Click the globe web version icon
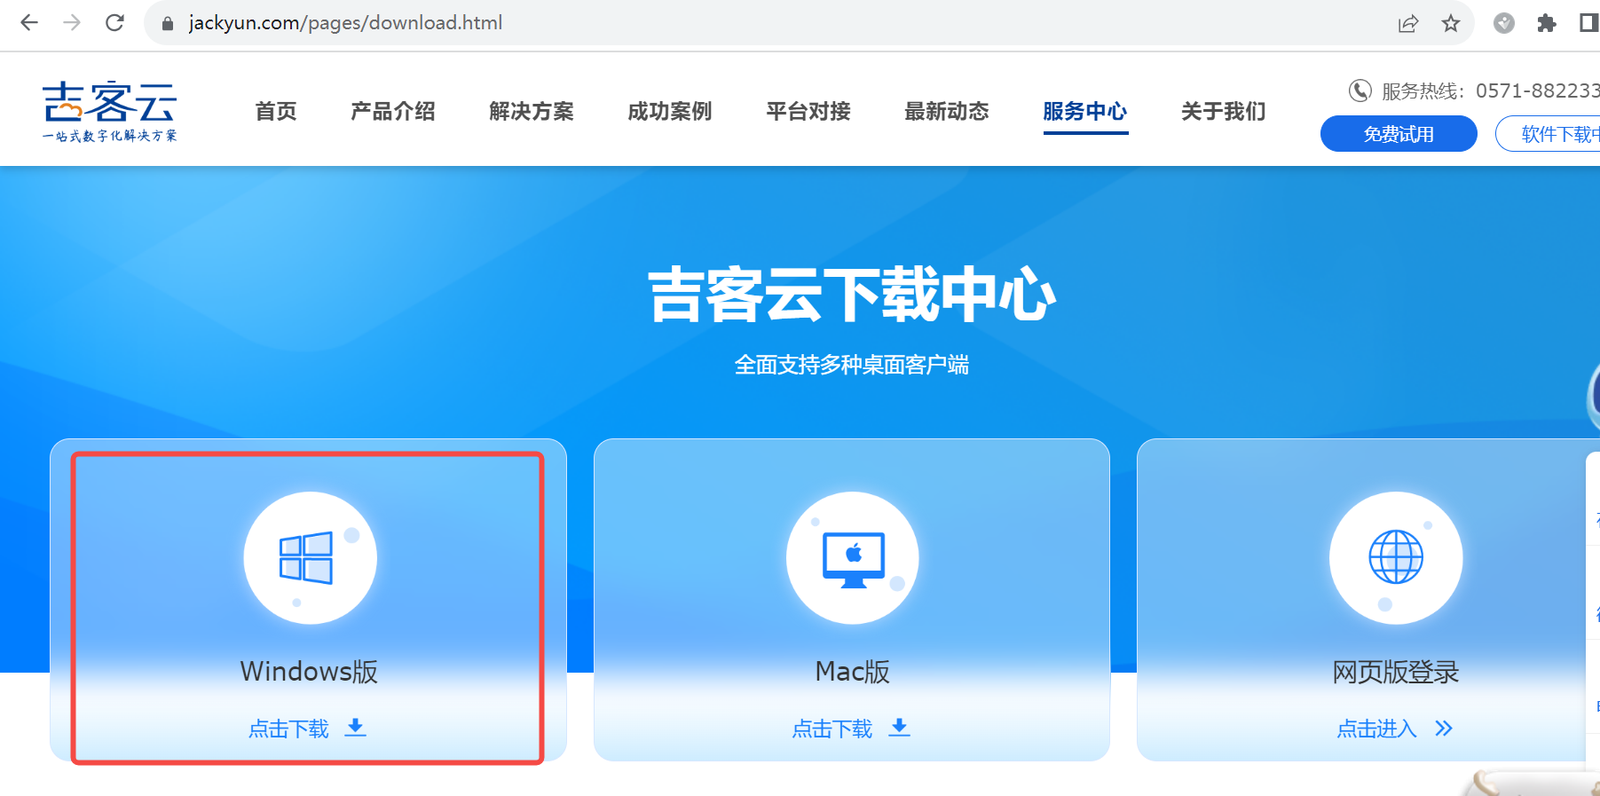This screenshot has height=796, width=1600. point(1395,558)
